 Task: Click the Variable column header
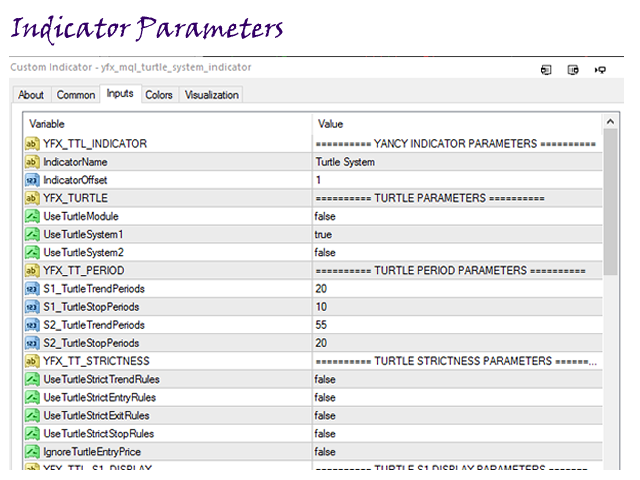click(x=47, y=124)
